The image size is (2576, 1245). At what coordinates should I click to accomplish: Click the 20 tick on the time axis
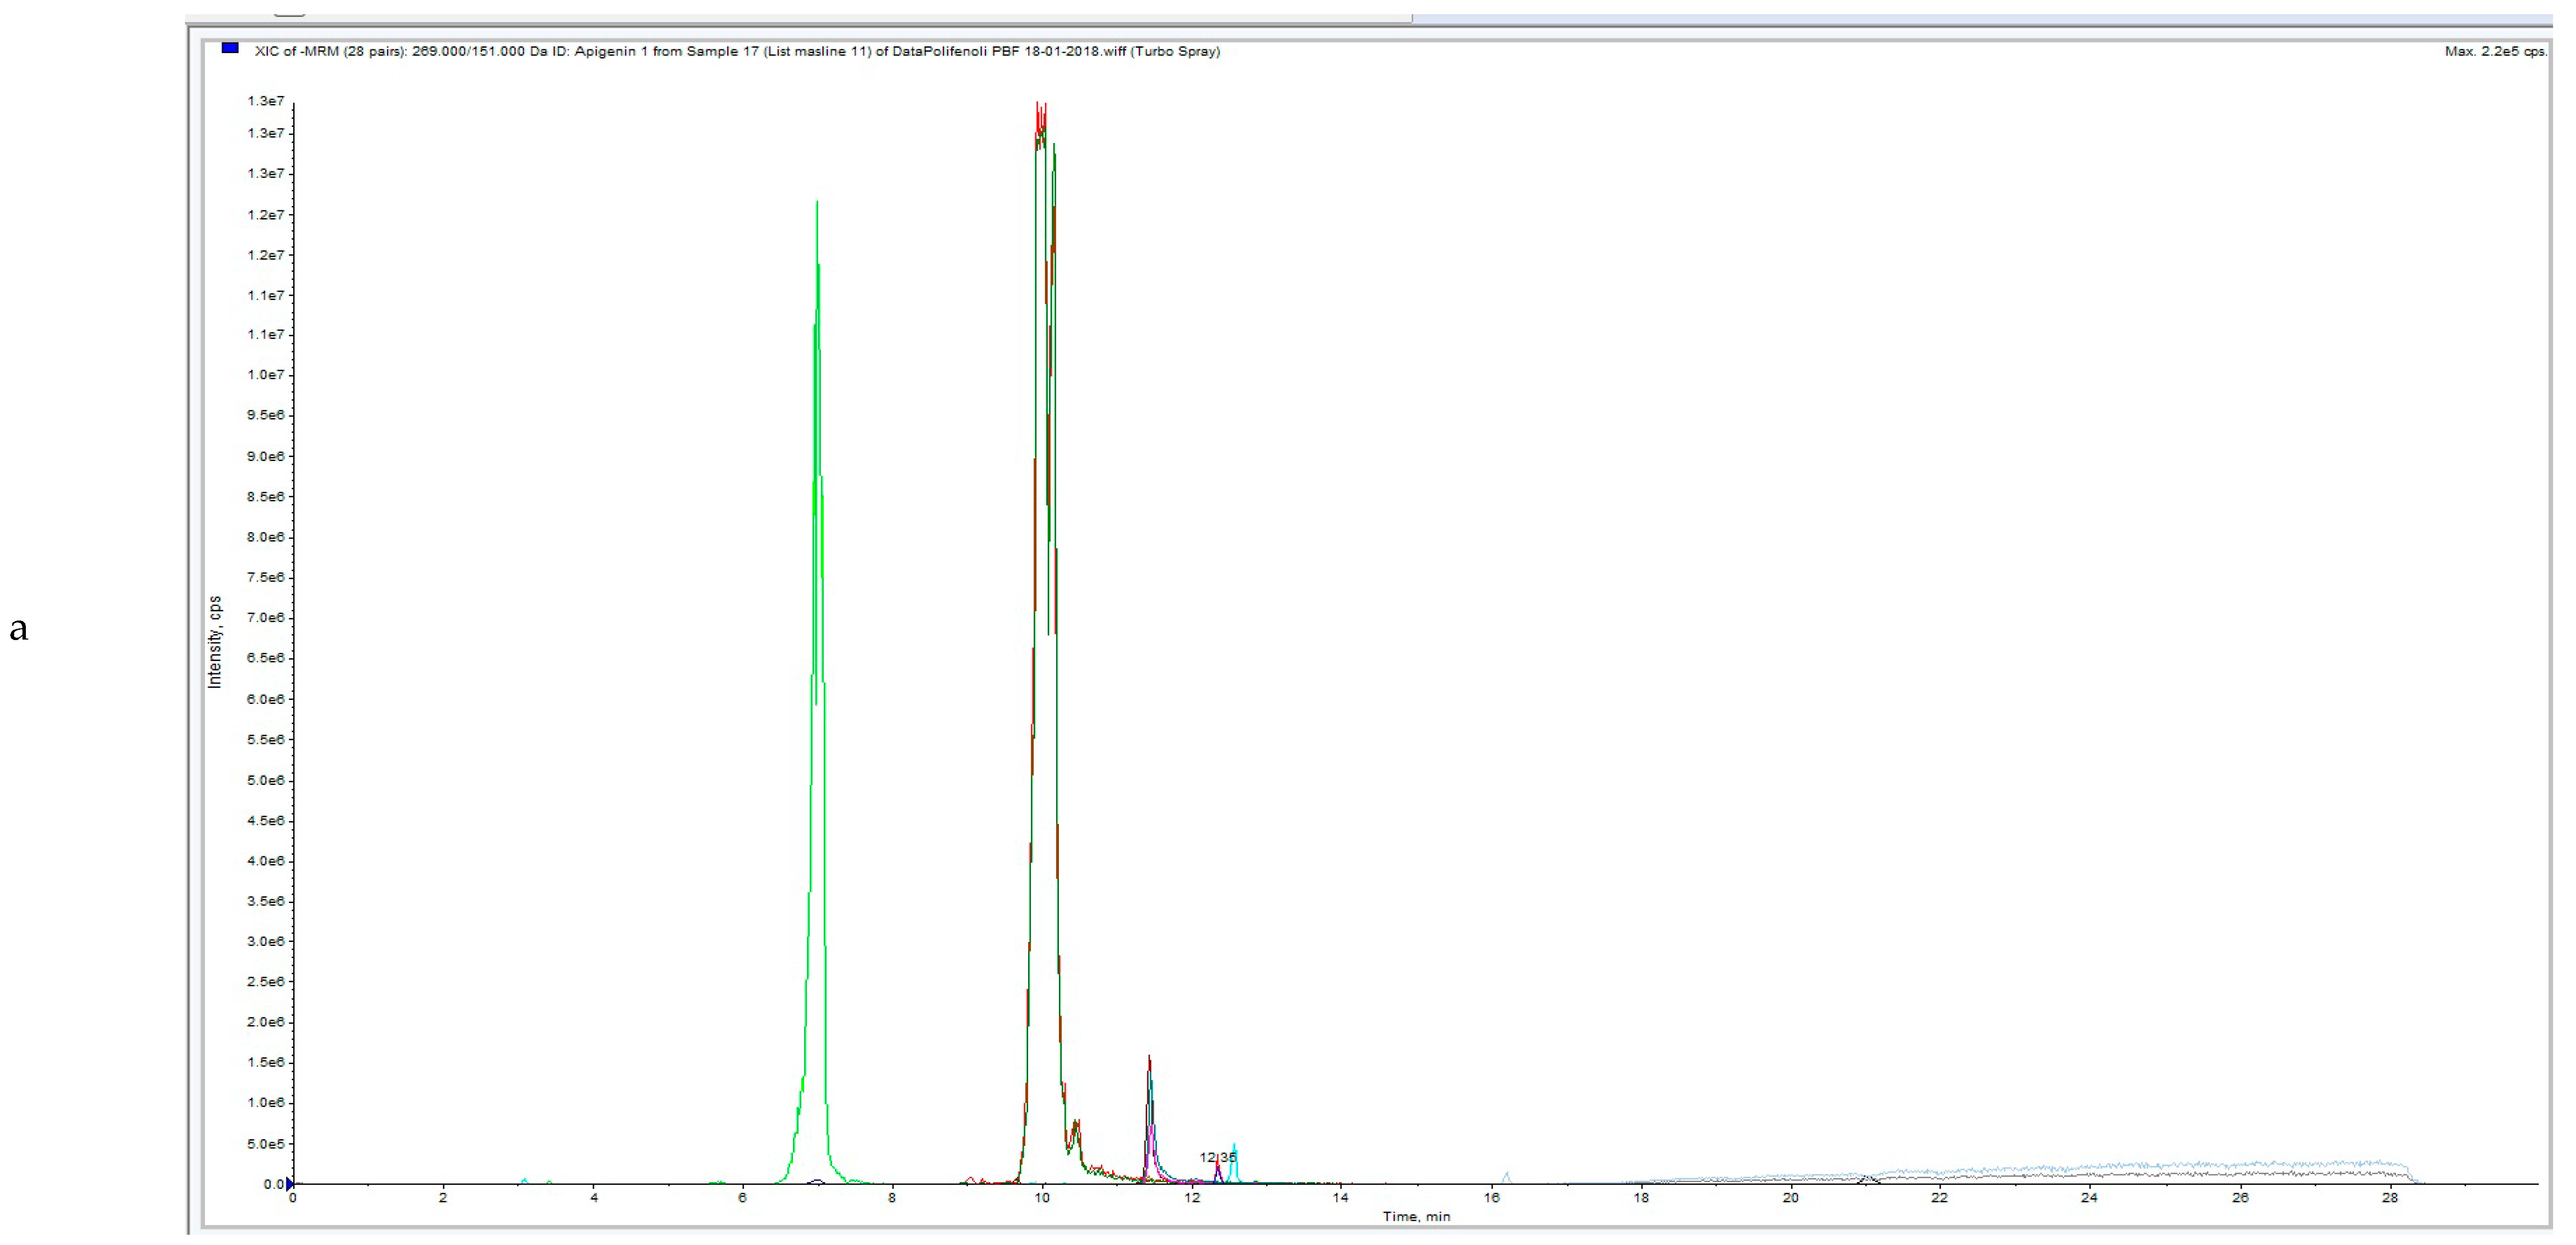1790,1198
